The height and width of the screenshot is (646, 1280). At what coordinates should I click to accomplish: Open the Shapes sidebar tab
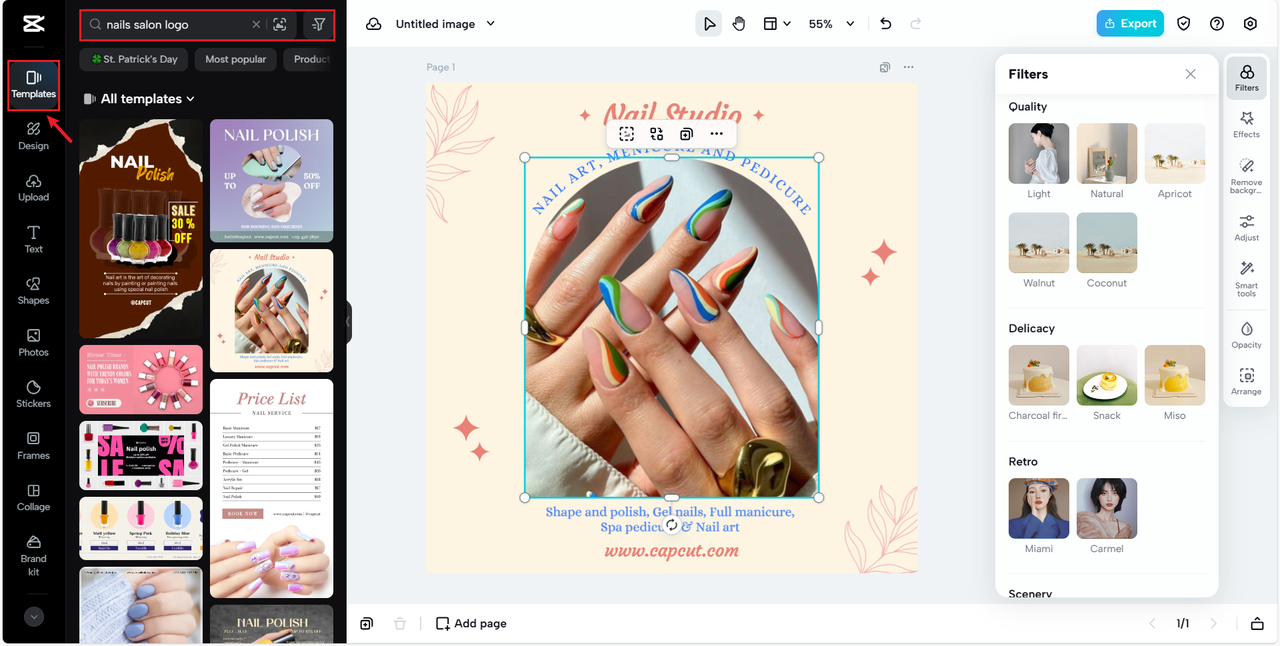tap(33, 291)
